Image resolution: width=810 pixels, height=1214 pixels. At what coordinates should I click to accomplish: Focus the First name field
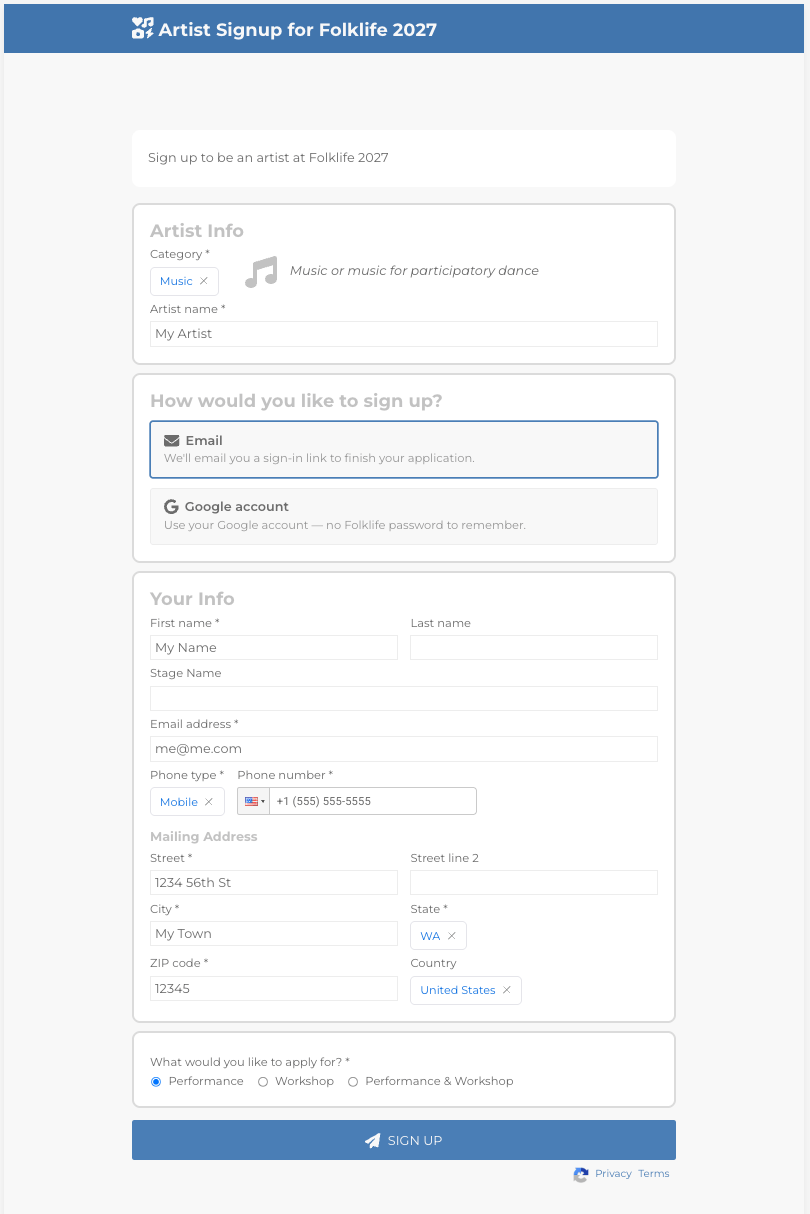click(274, 648)
